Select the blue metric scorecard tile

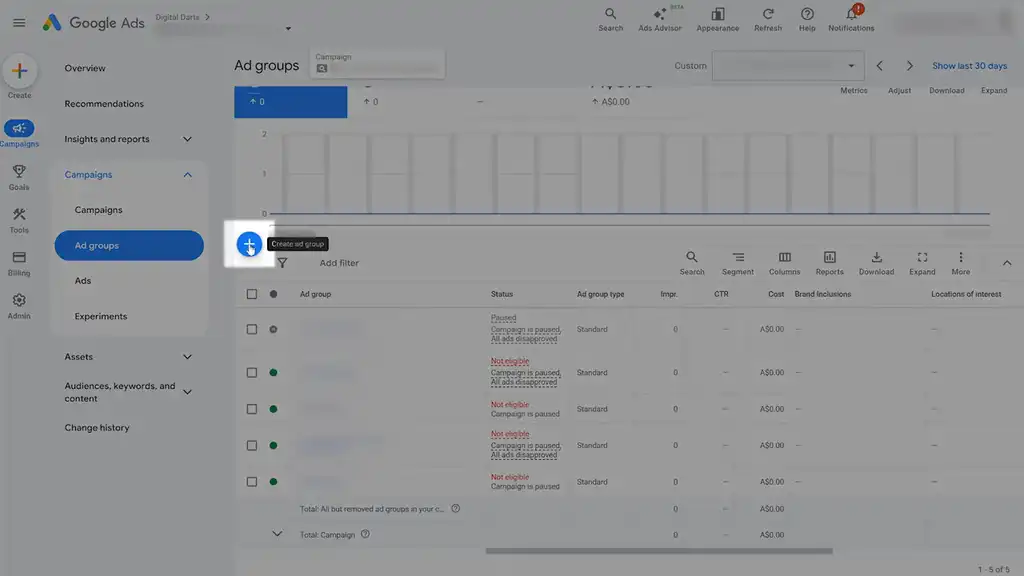(291, 102)
